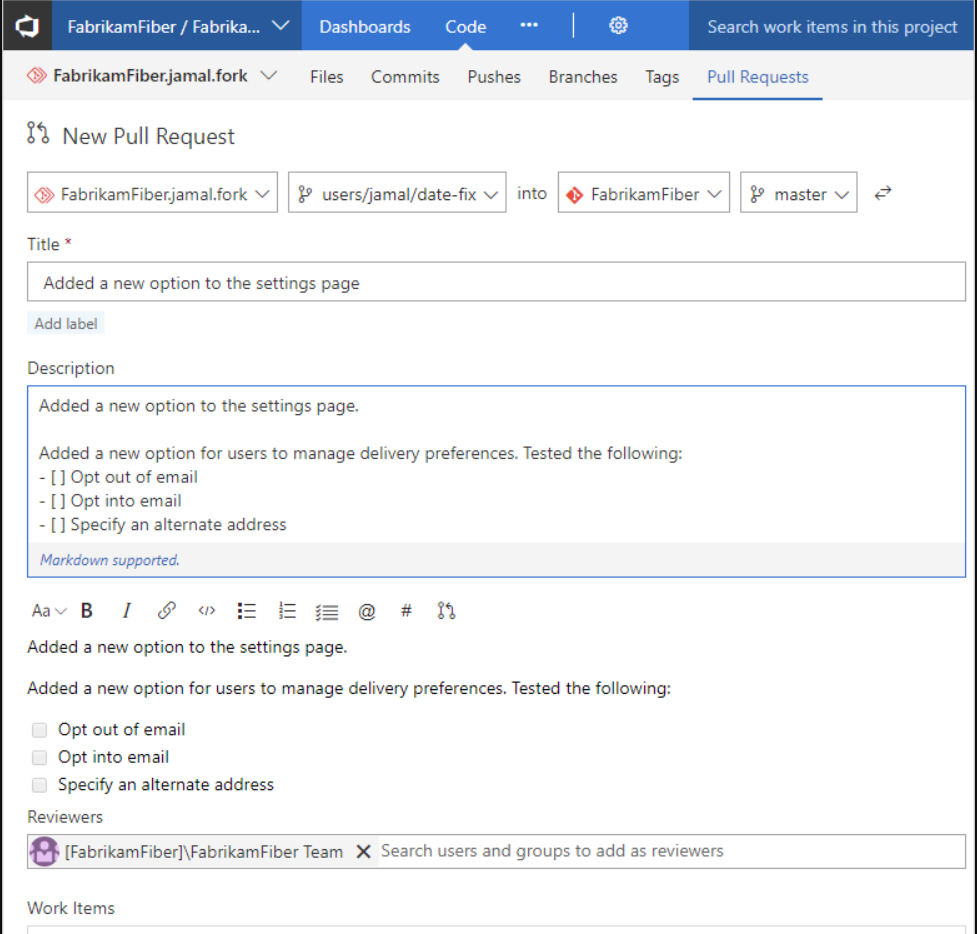
Task: Click the Work Items section label
Action: 70,908
